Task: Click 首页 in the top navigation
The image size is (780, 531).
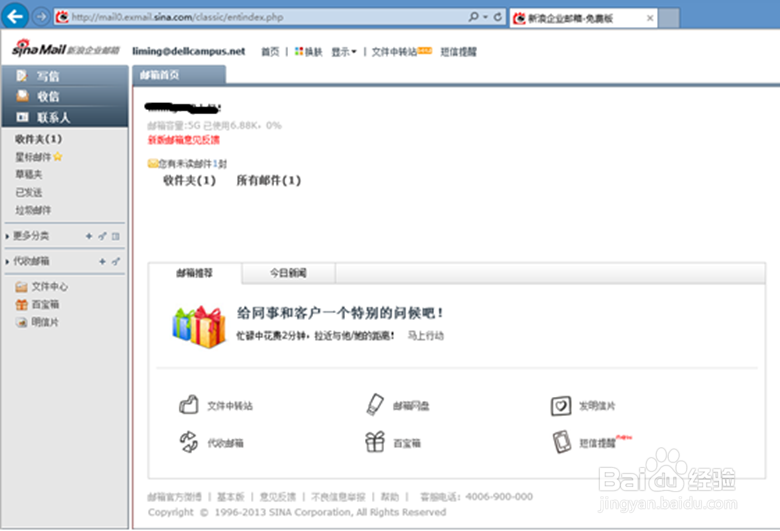Action: click(270, 52)
